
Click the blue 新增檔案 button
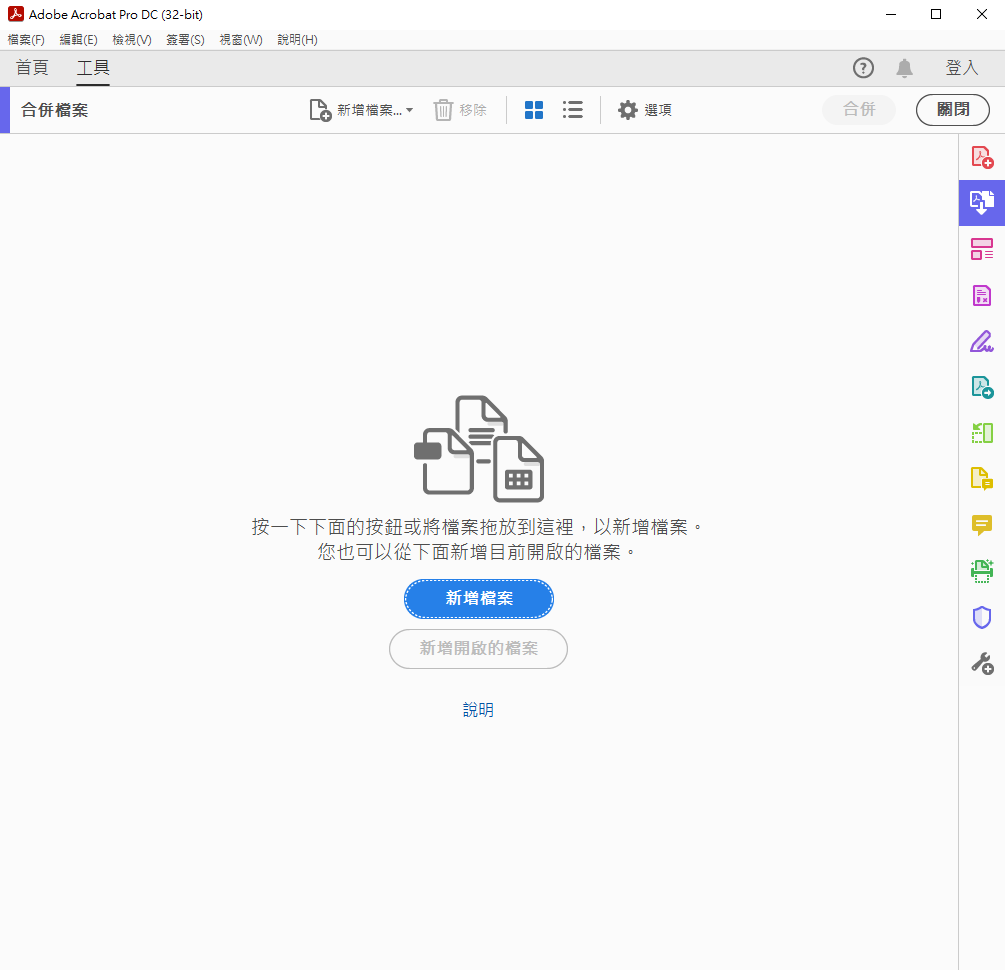coord(478,599)
